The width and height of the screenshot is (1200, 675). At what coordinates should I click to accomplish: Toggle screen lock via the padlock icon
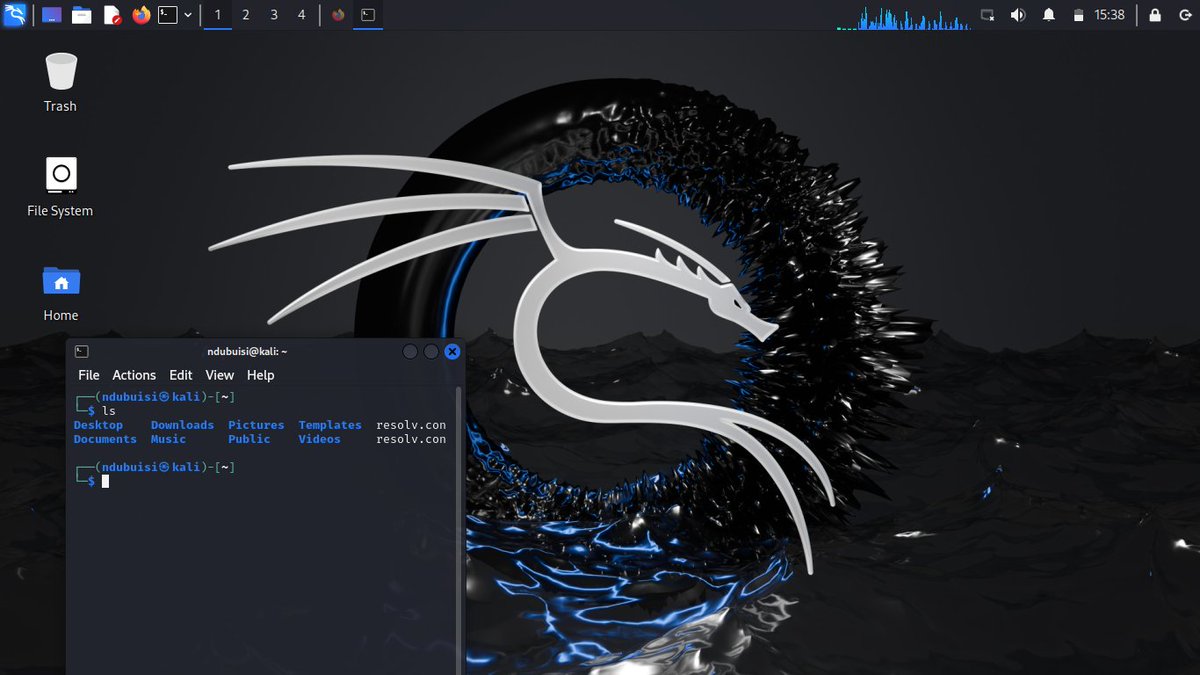1155,14
